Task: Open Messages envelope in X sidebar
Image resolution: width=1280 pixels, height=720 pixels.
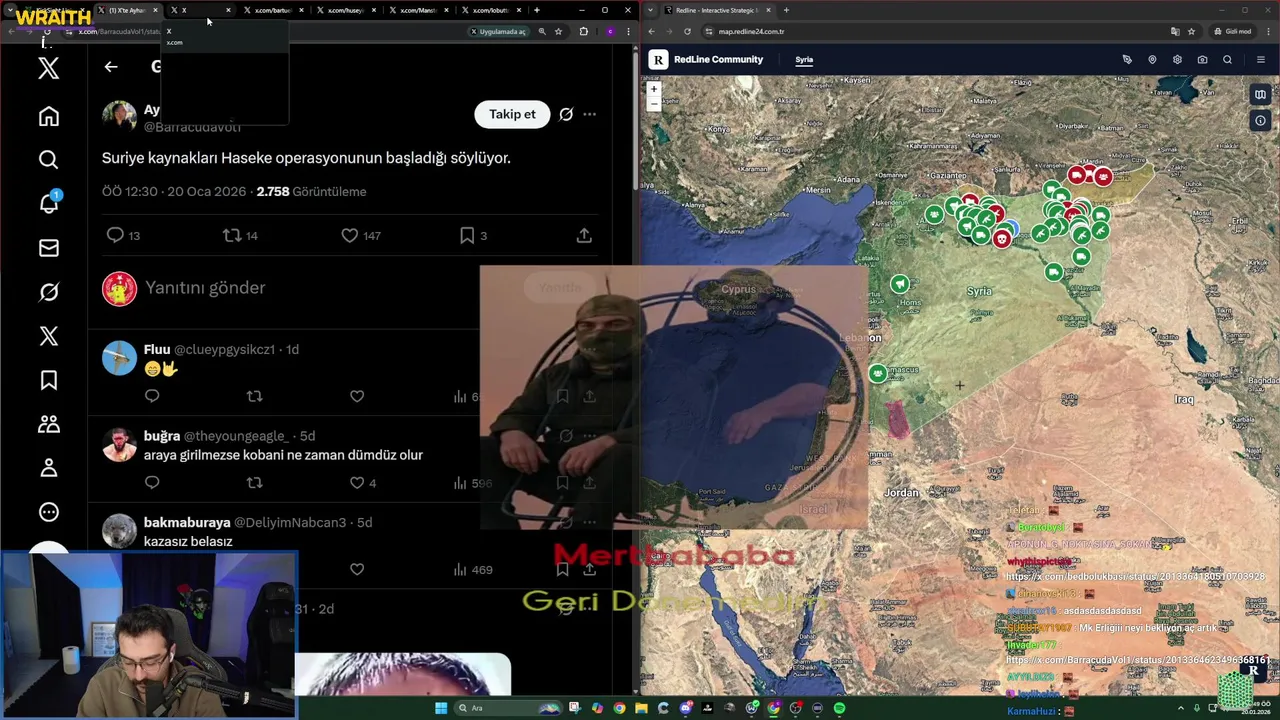Action: [48, 248]
